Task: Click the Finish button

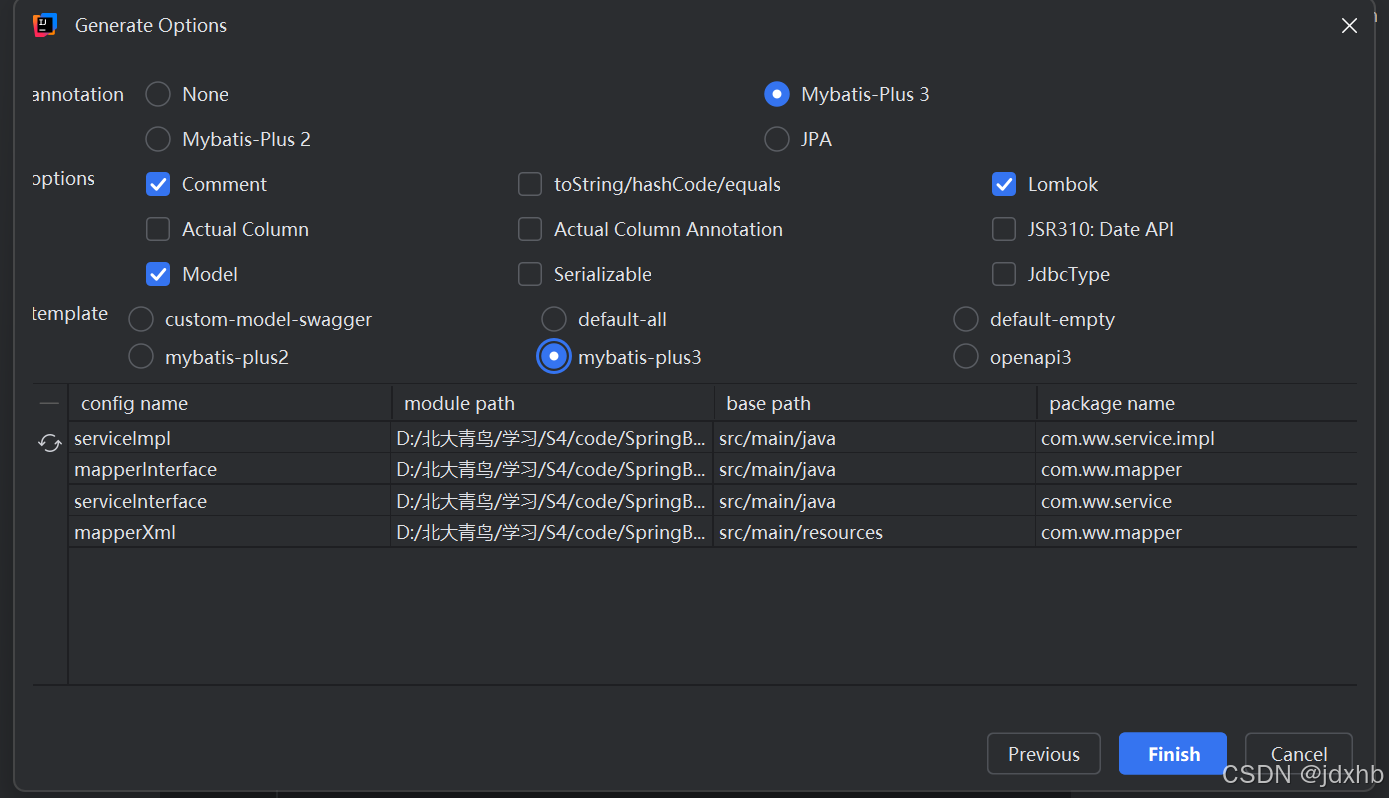Action: click(1173, 754)
